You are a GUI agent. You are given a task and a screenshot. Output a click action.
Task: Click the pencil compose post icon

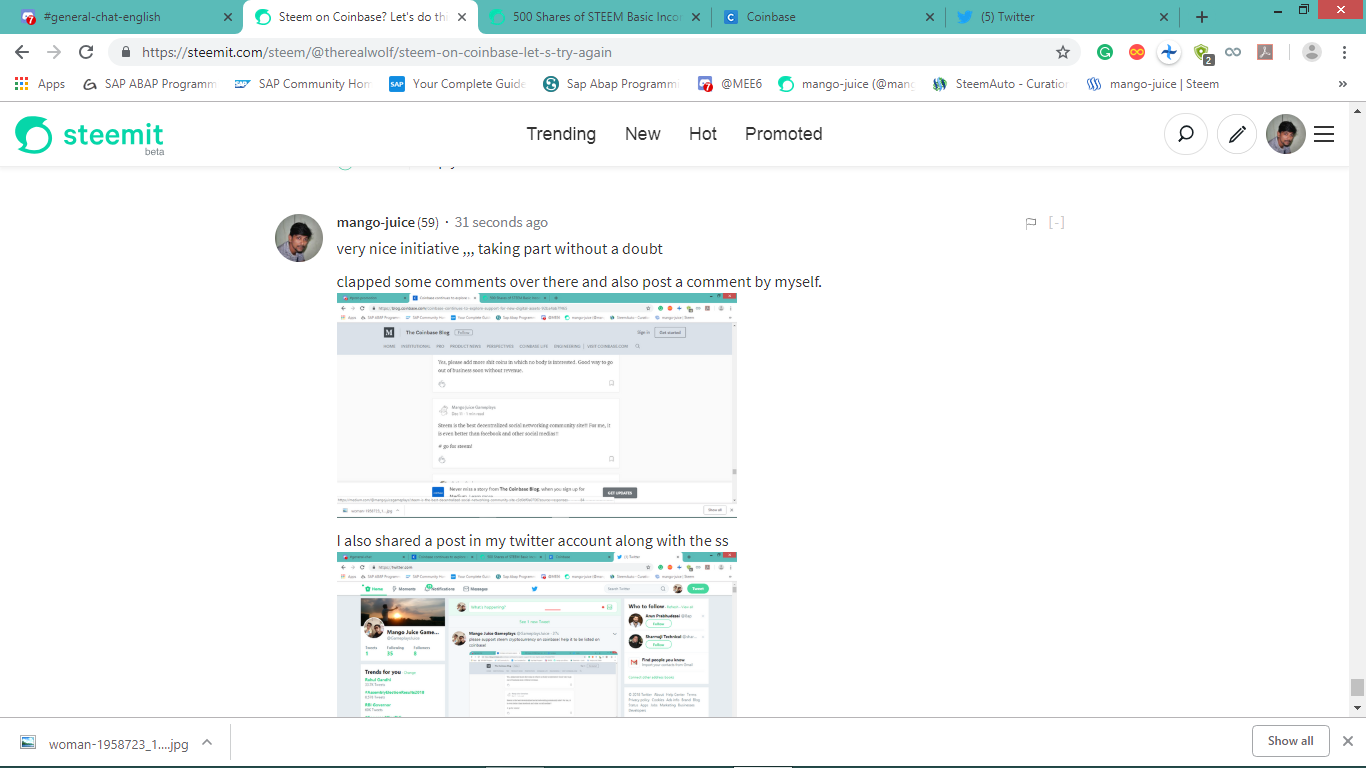point(1237,134)
